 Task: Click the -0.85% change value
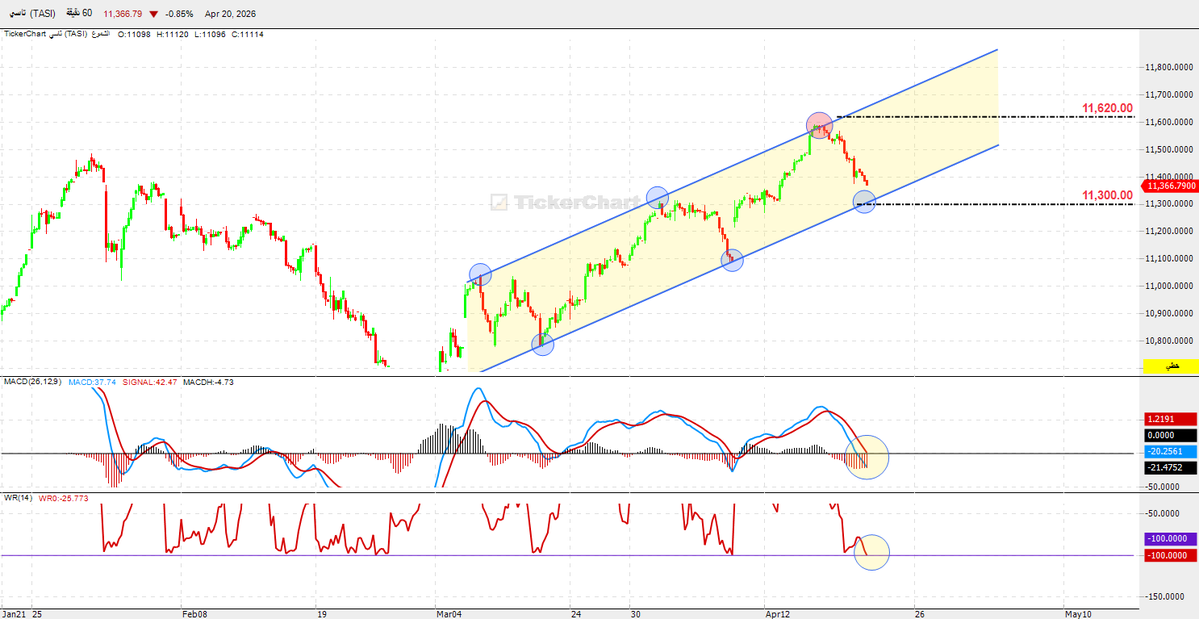[x=180, y=14]
